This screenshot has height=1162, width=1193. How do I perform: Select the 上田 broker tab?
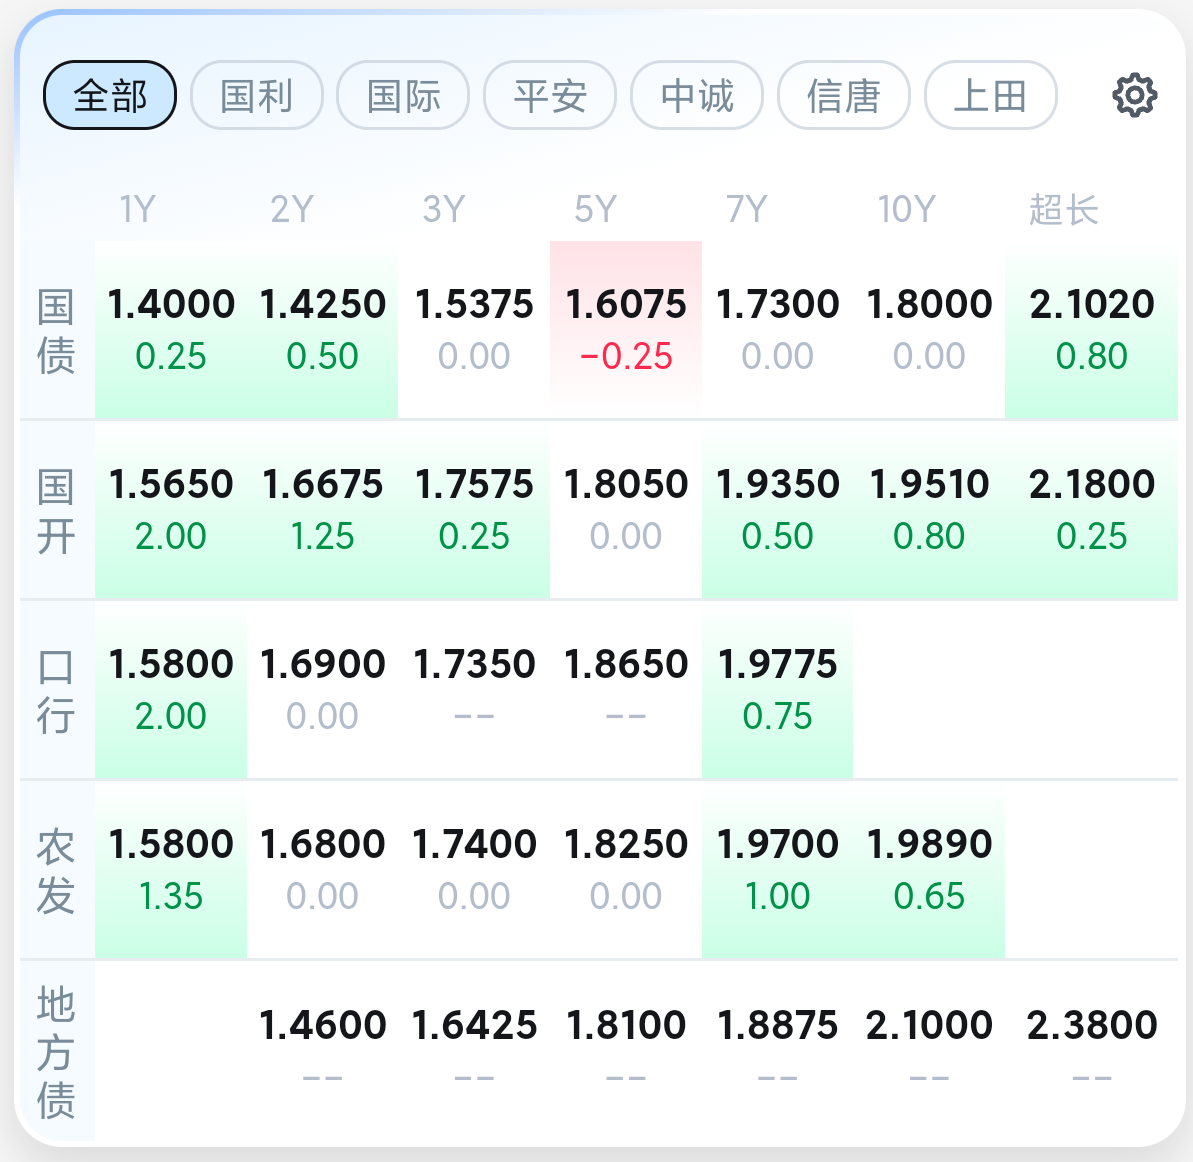(990, 96)
